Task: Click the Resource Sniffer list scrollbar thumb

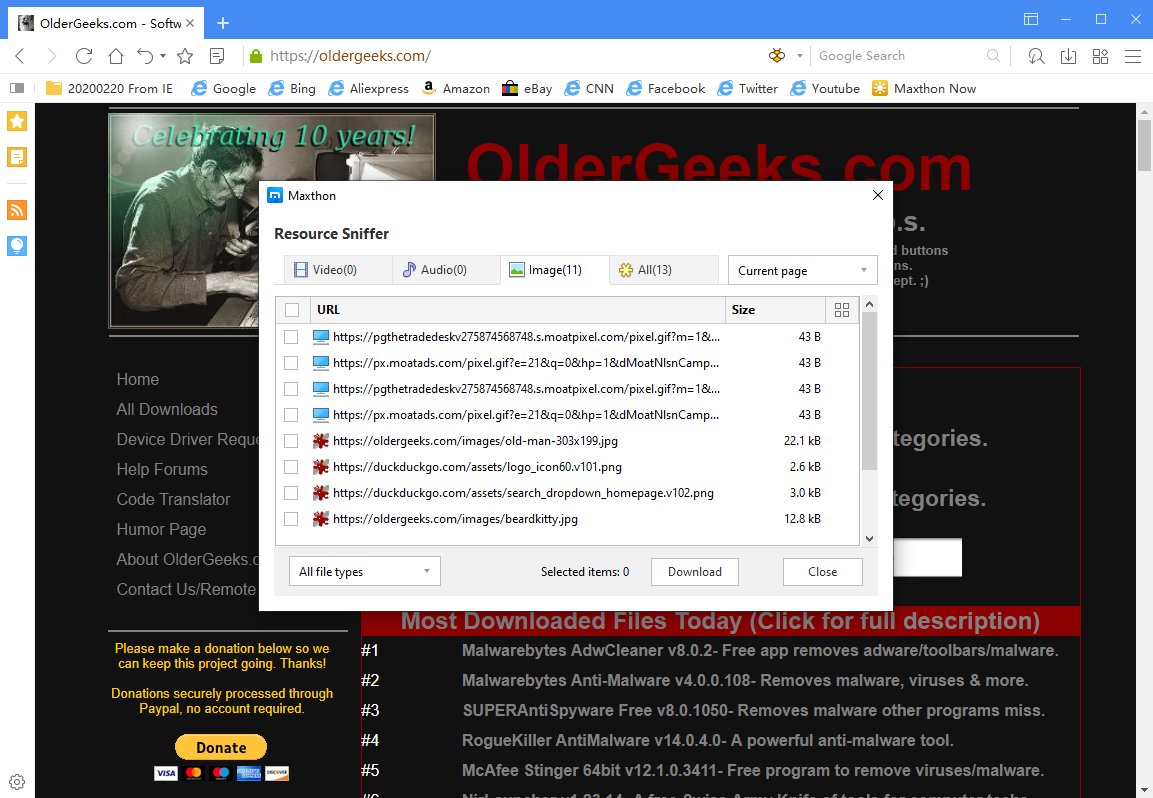Action: [869, 391]
